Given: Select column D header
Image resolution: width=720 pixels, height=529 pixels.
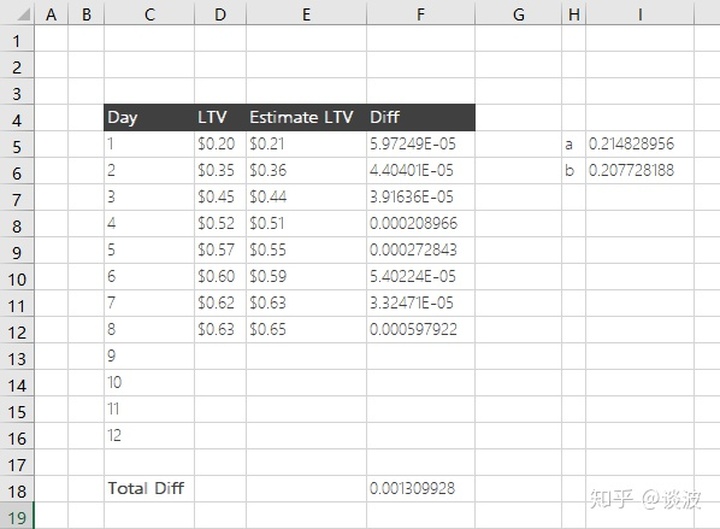Looking at the screenshot, I should coord(220,14).
